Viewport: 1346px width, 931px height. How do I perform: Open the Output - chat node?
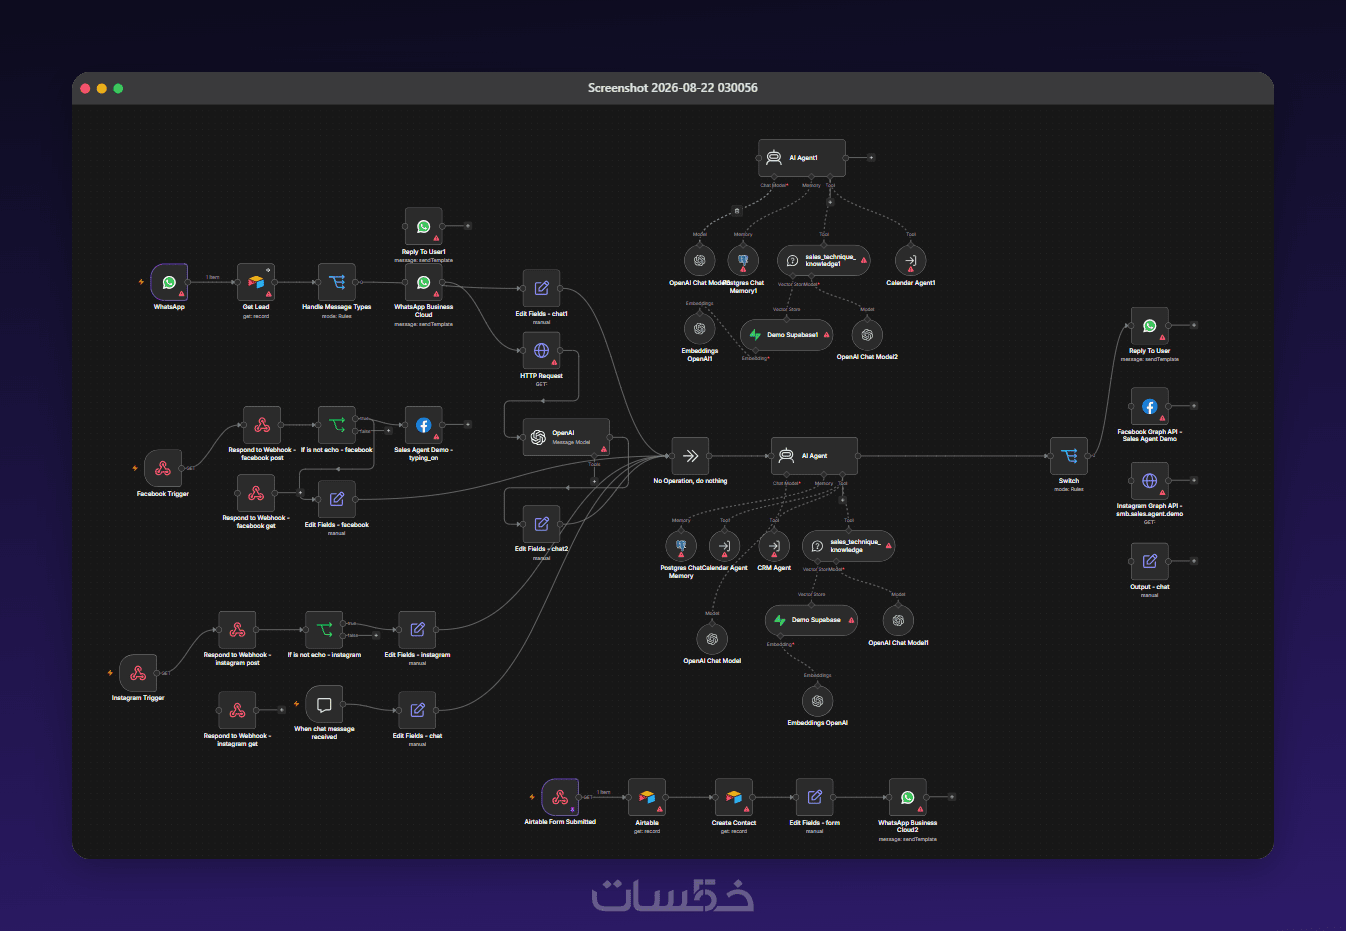tap(1150, 561)
